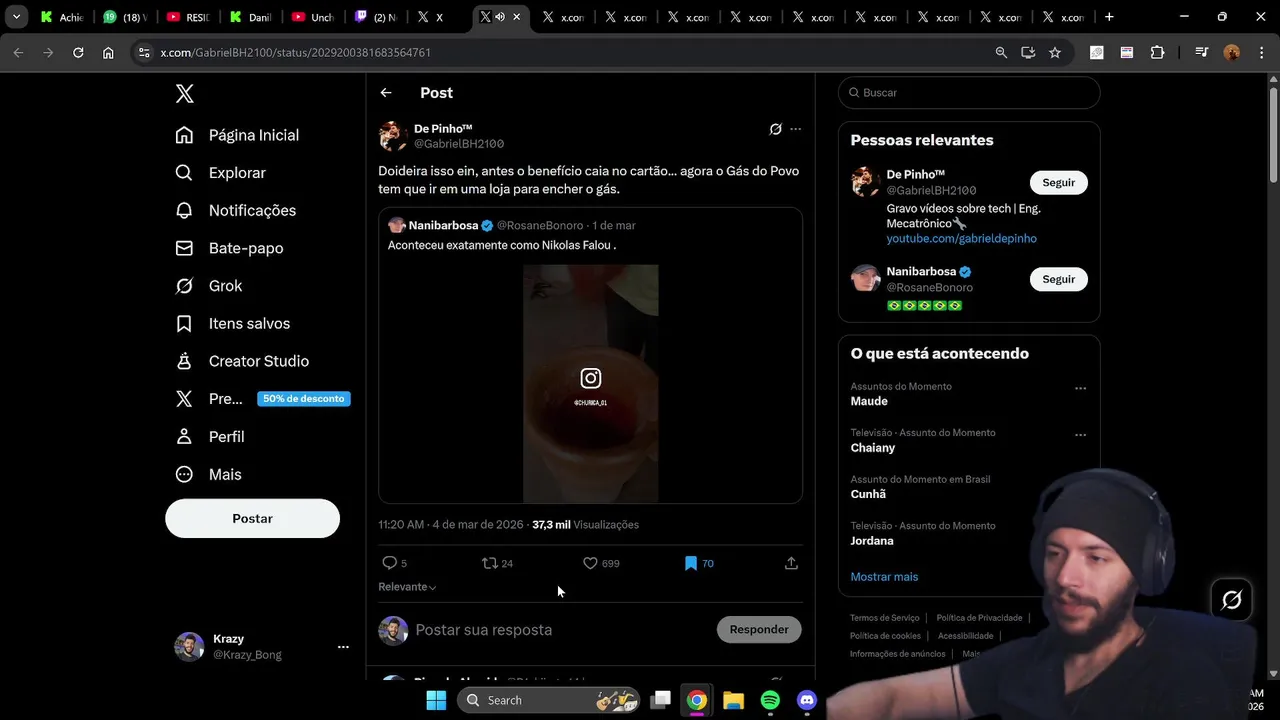1280x720 pixels.
Task: Open the Mais menu
Action: 208,474
